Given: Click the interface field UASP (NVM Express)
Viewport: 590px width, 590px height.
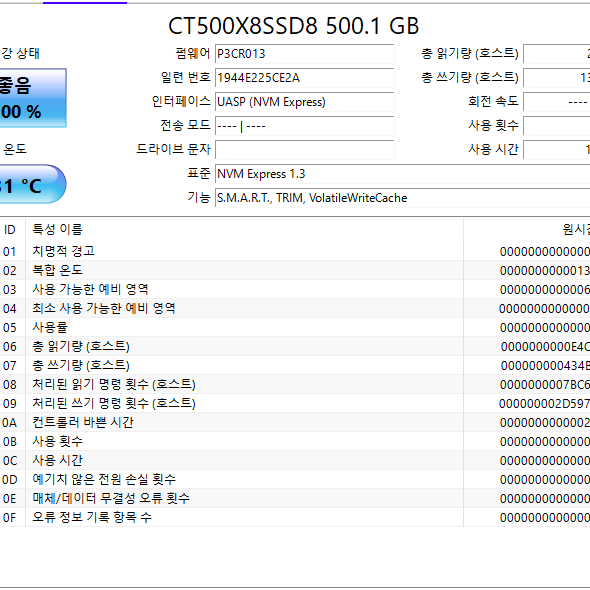Looking at the screenshot, I should point(304,102).
